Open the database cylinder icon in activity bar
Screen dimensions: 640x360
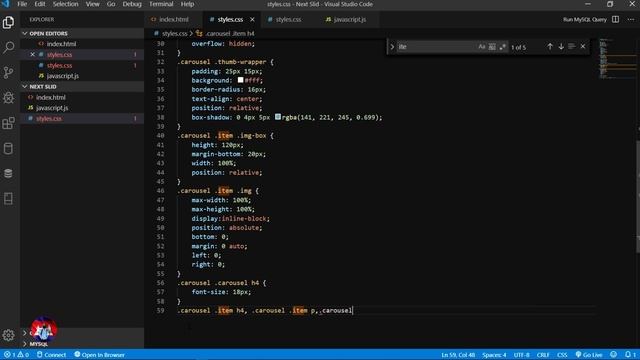point(9,148)
